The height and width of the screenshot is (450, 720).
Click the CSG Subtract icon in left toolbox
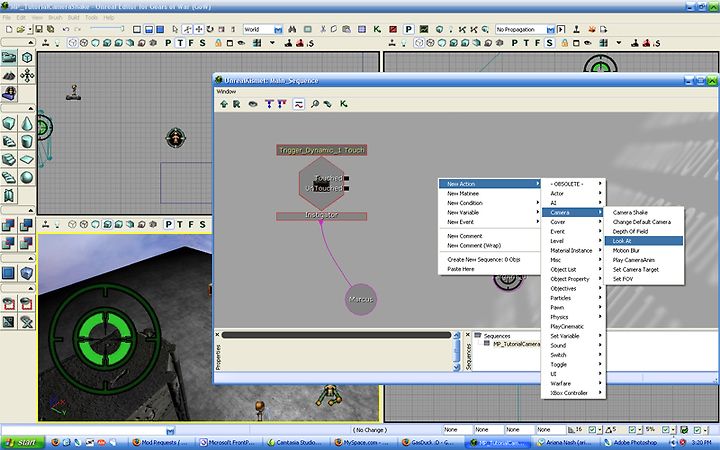[27, 225]
